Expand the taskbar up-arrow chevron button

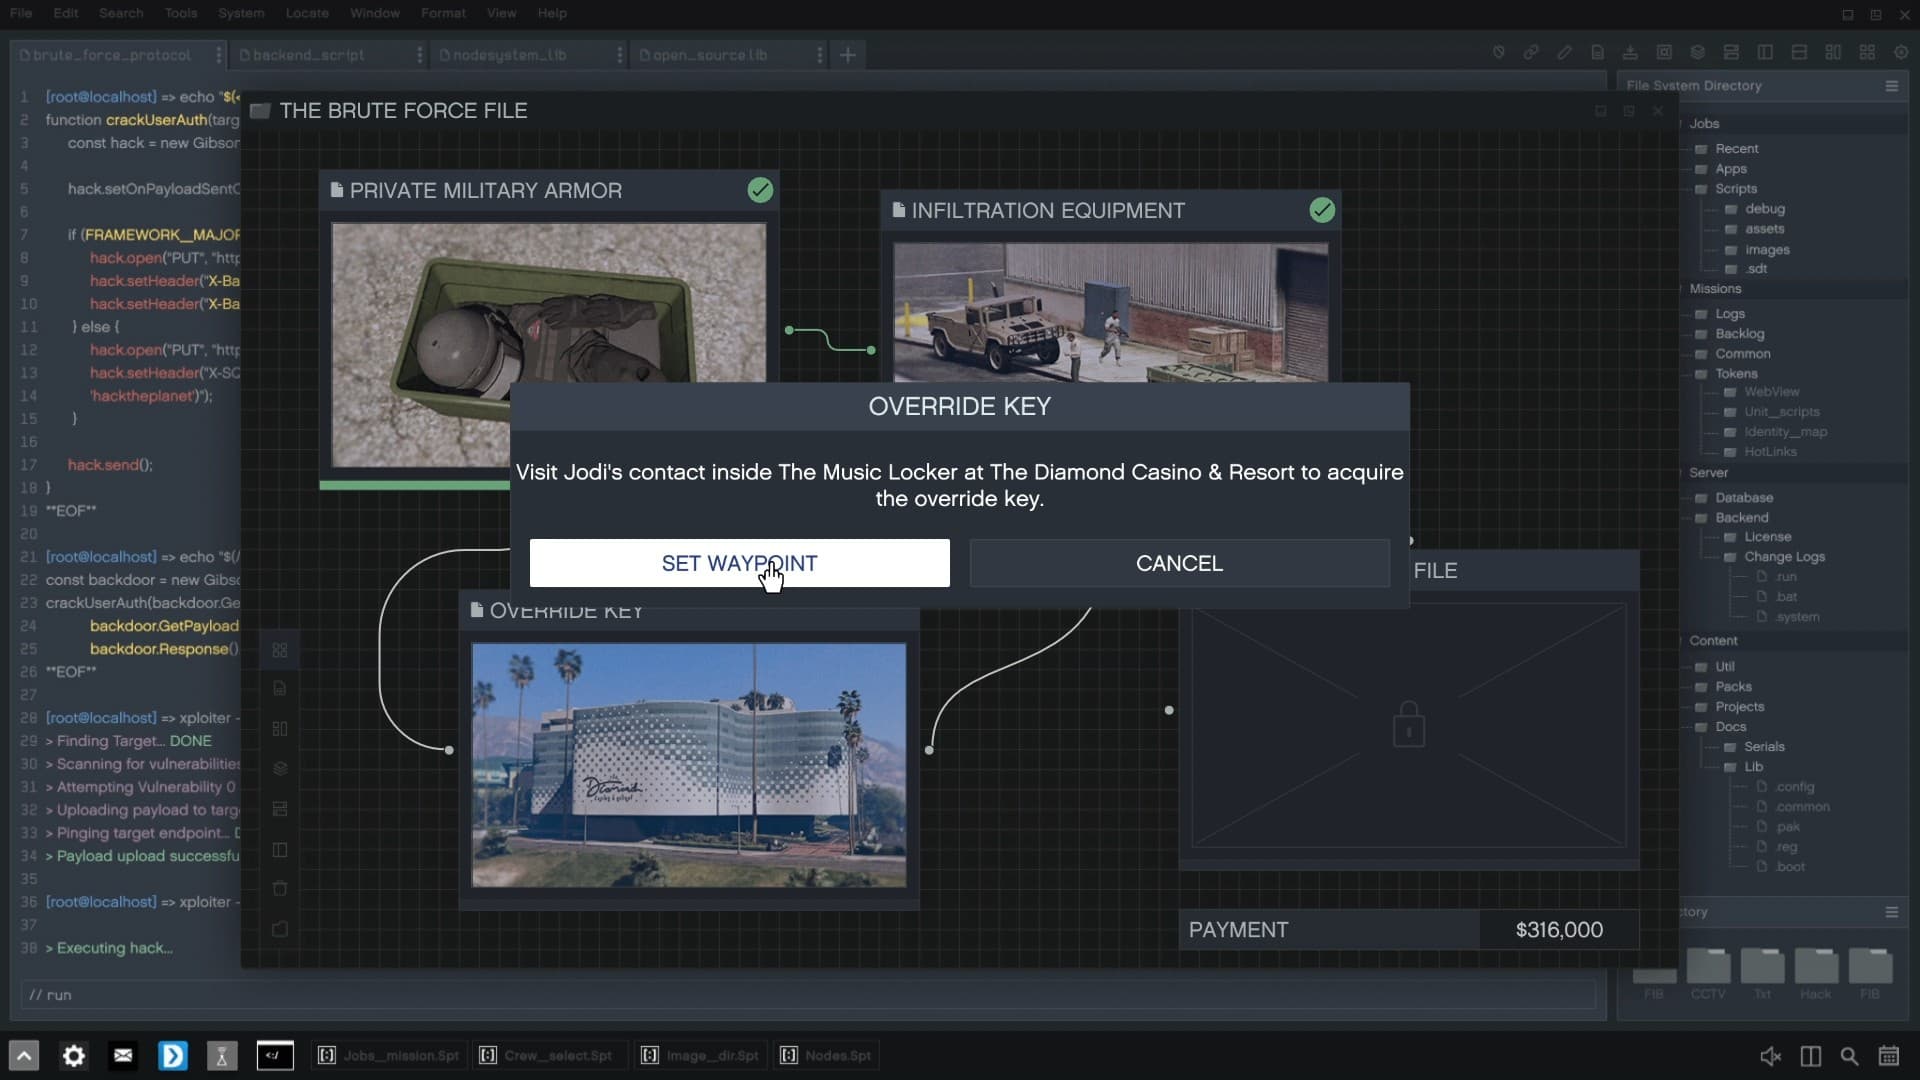[x=24, y=1056]
